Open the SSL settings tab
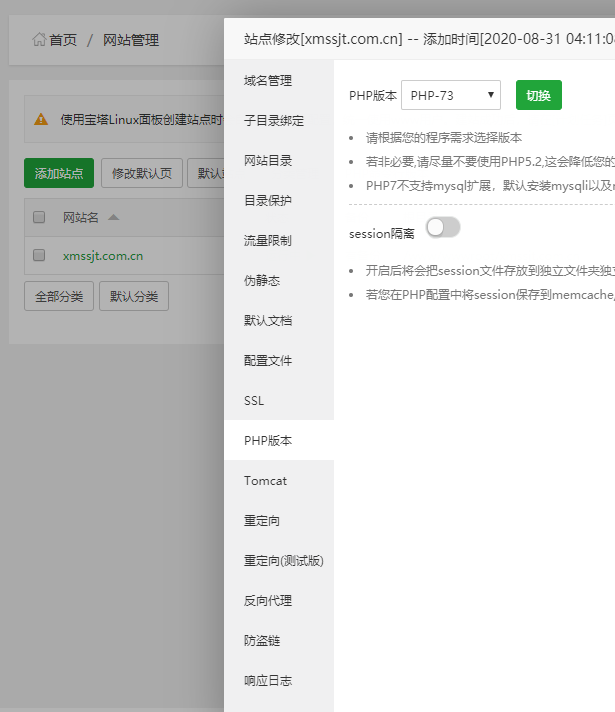Image resolution: width=615 pixels, height=712 pixels. pos(254,400)
